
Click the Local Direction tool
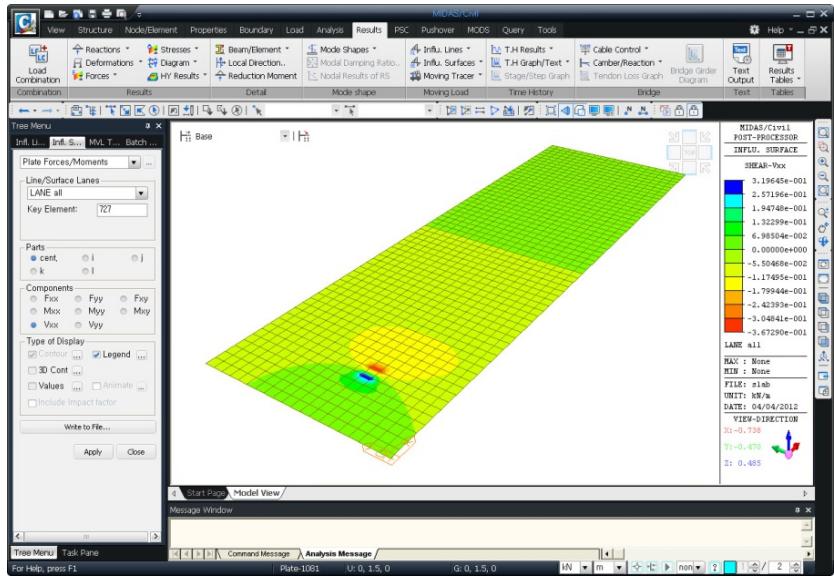pos(251,63)
